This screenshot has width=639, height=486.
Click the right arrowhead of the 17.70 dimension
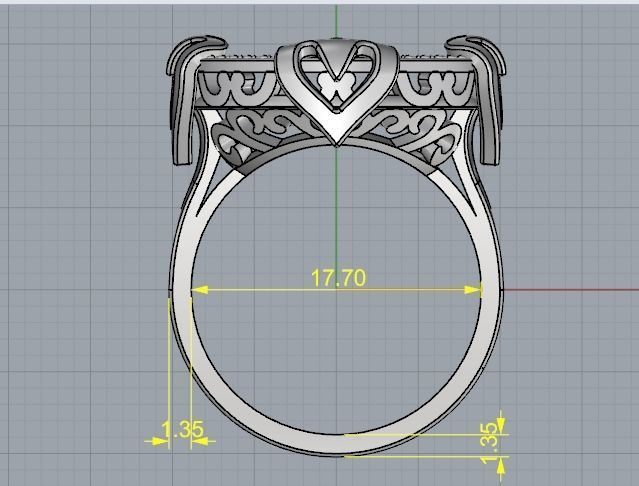point(473,290)
